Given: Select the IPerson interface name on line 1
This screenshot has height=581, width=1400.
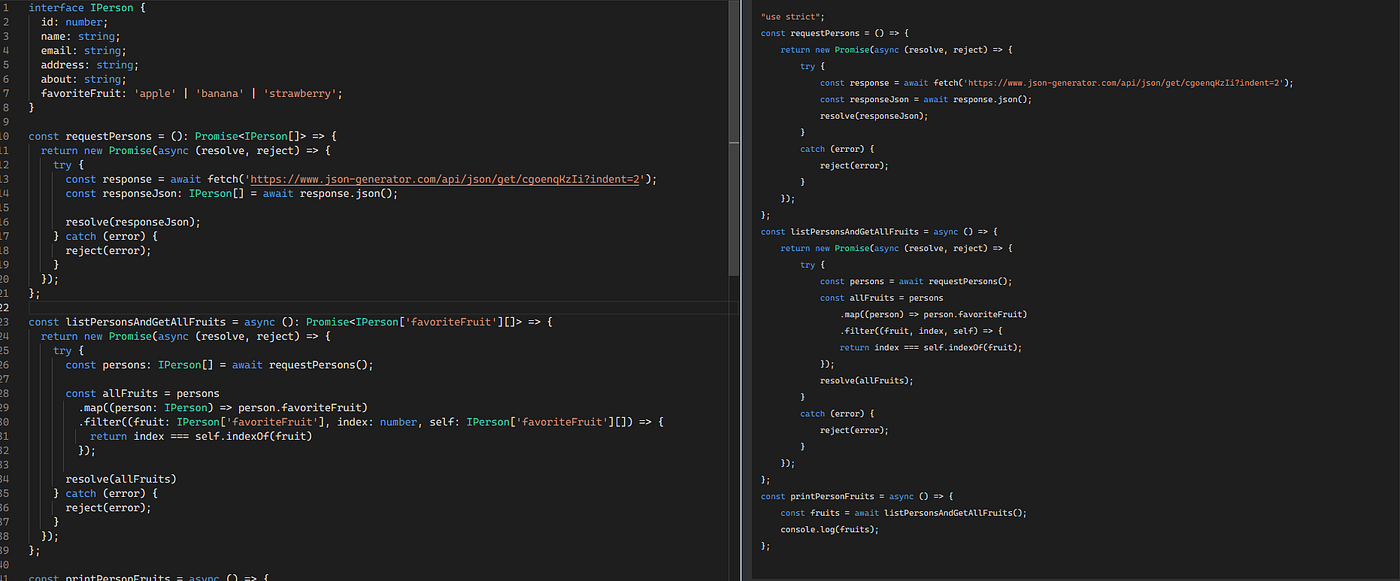Looking at the screenshot, I should [x=111, y=7].
